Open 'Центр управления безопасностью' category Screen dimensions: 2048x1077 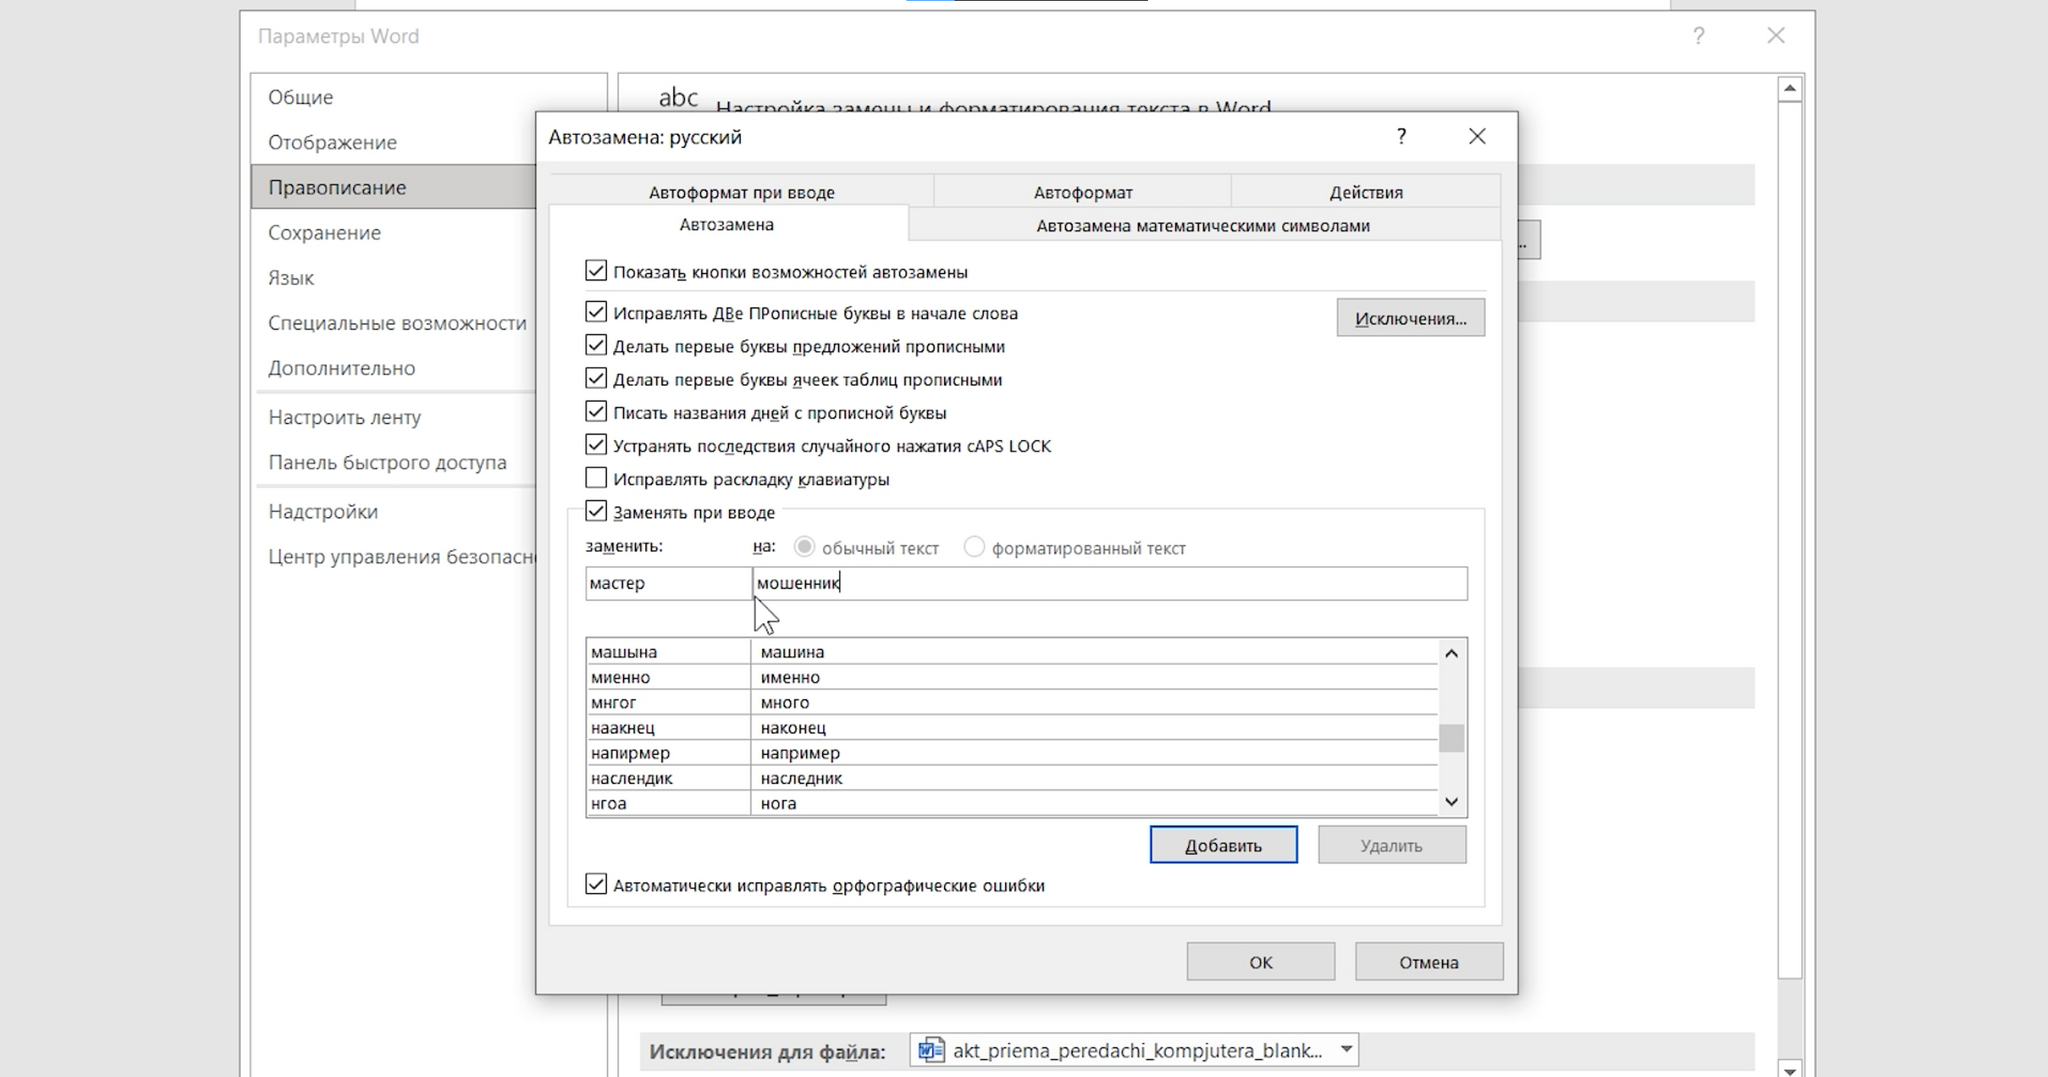[x=393, y=556]
